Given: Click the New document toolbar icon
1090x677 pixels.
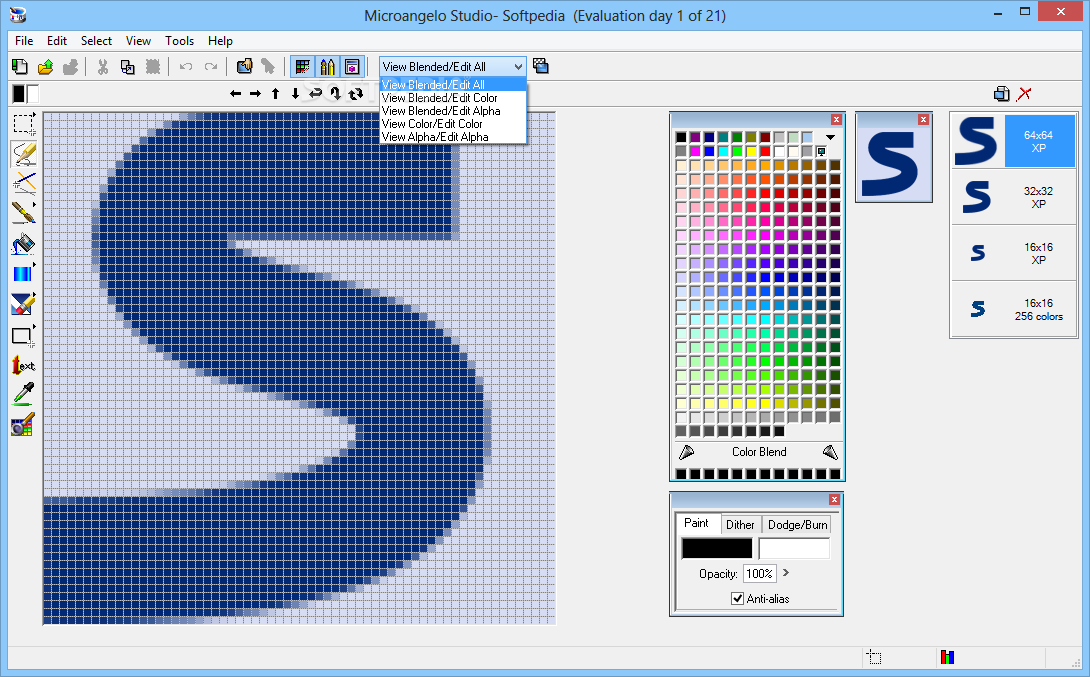Looking at the screenshot, I should [x=20, y=67].
